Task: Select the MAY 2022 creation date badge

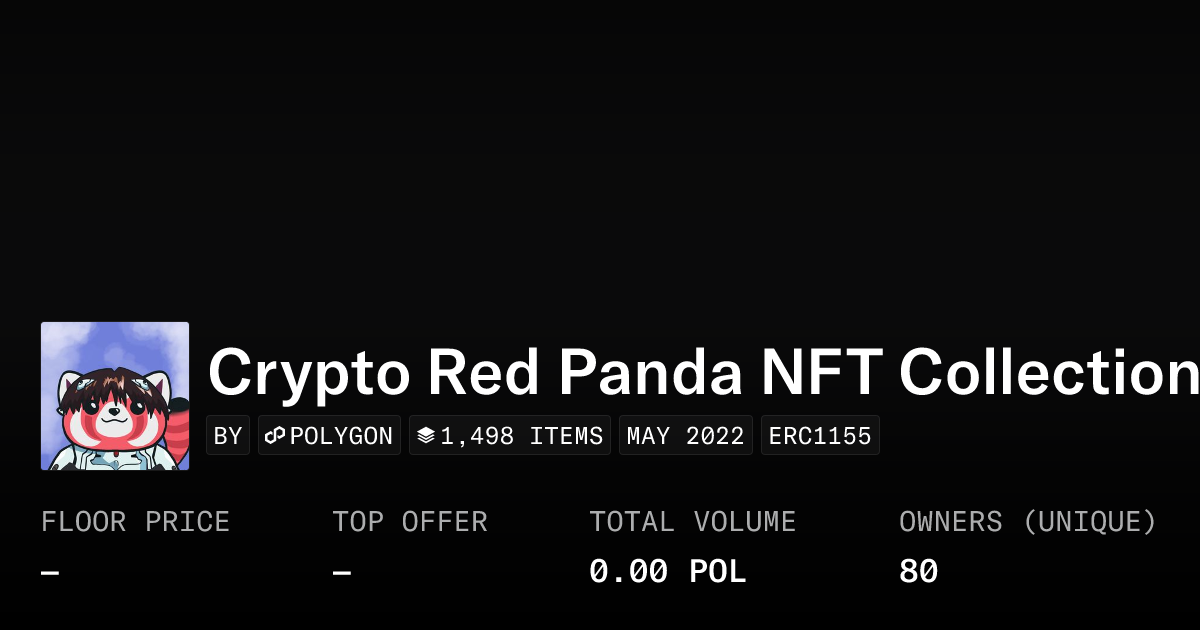Action: [x=686, y=436]
